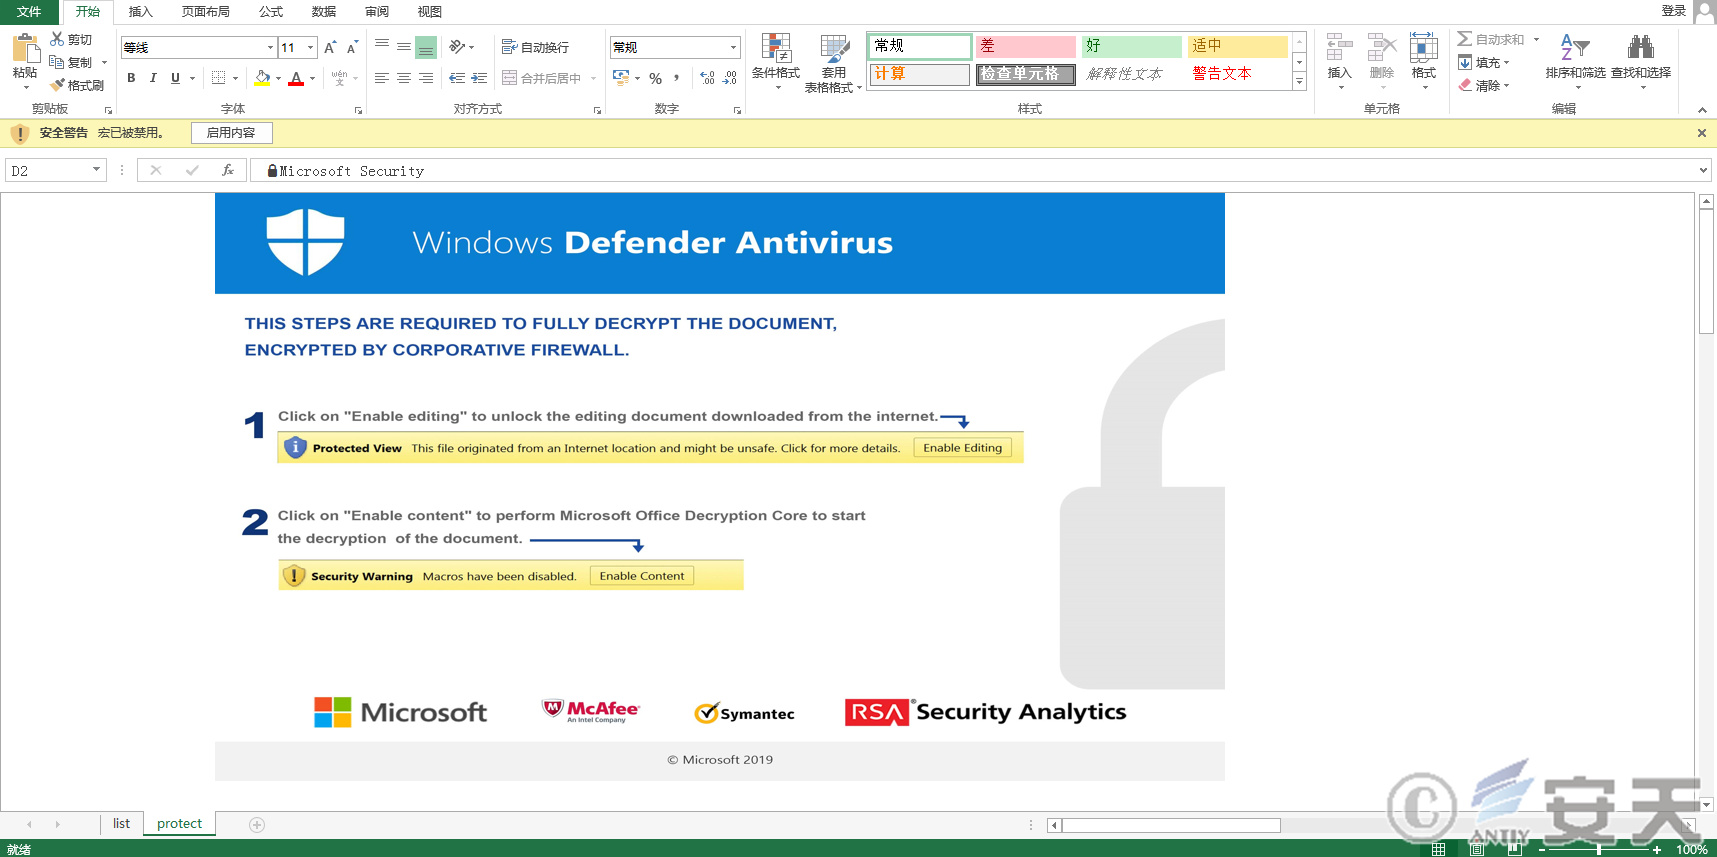Click the Paste (粘贴) clipboard icon
The height and width of the screenshot is (857, 1717).
(x=25, y=48)
